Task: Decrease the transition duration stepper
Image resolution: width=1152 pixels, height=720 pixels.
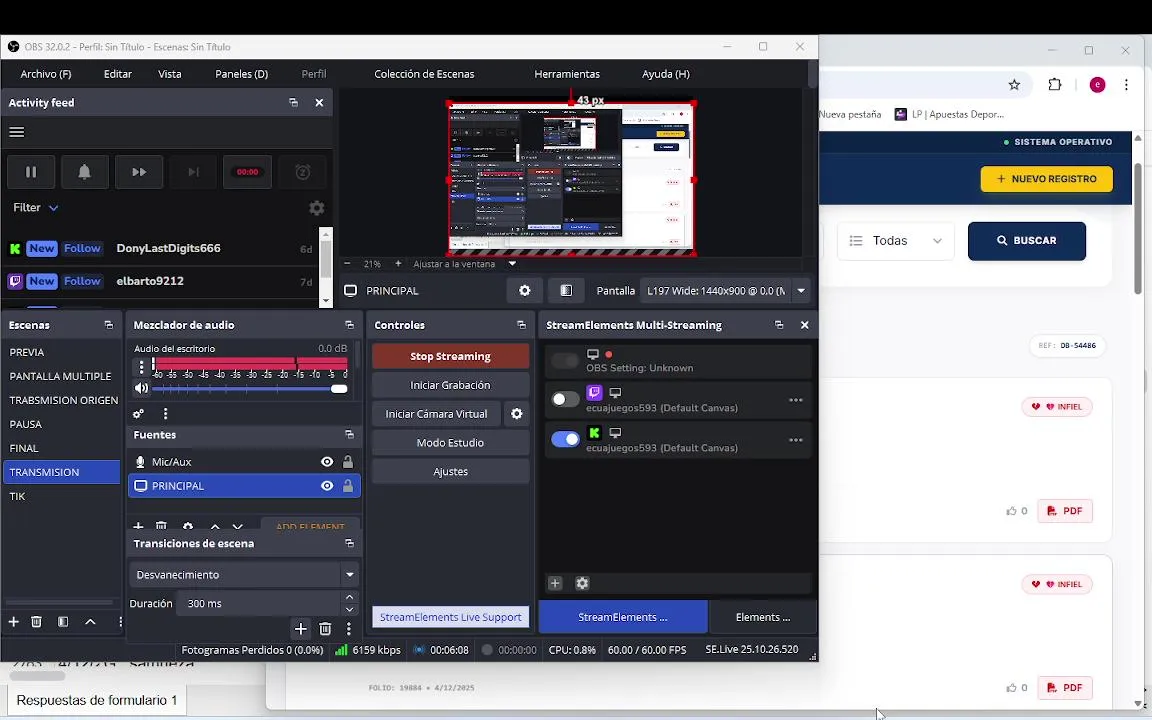Action: pyautogui.click(x=350, y=610)
